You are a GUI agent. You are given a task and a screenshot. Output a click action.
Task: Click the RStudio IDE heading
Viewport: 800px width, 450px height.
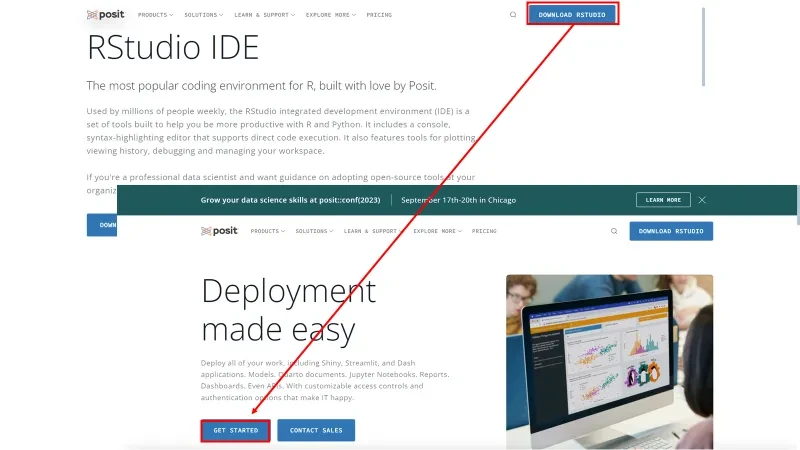(173, 47)
